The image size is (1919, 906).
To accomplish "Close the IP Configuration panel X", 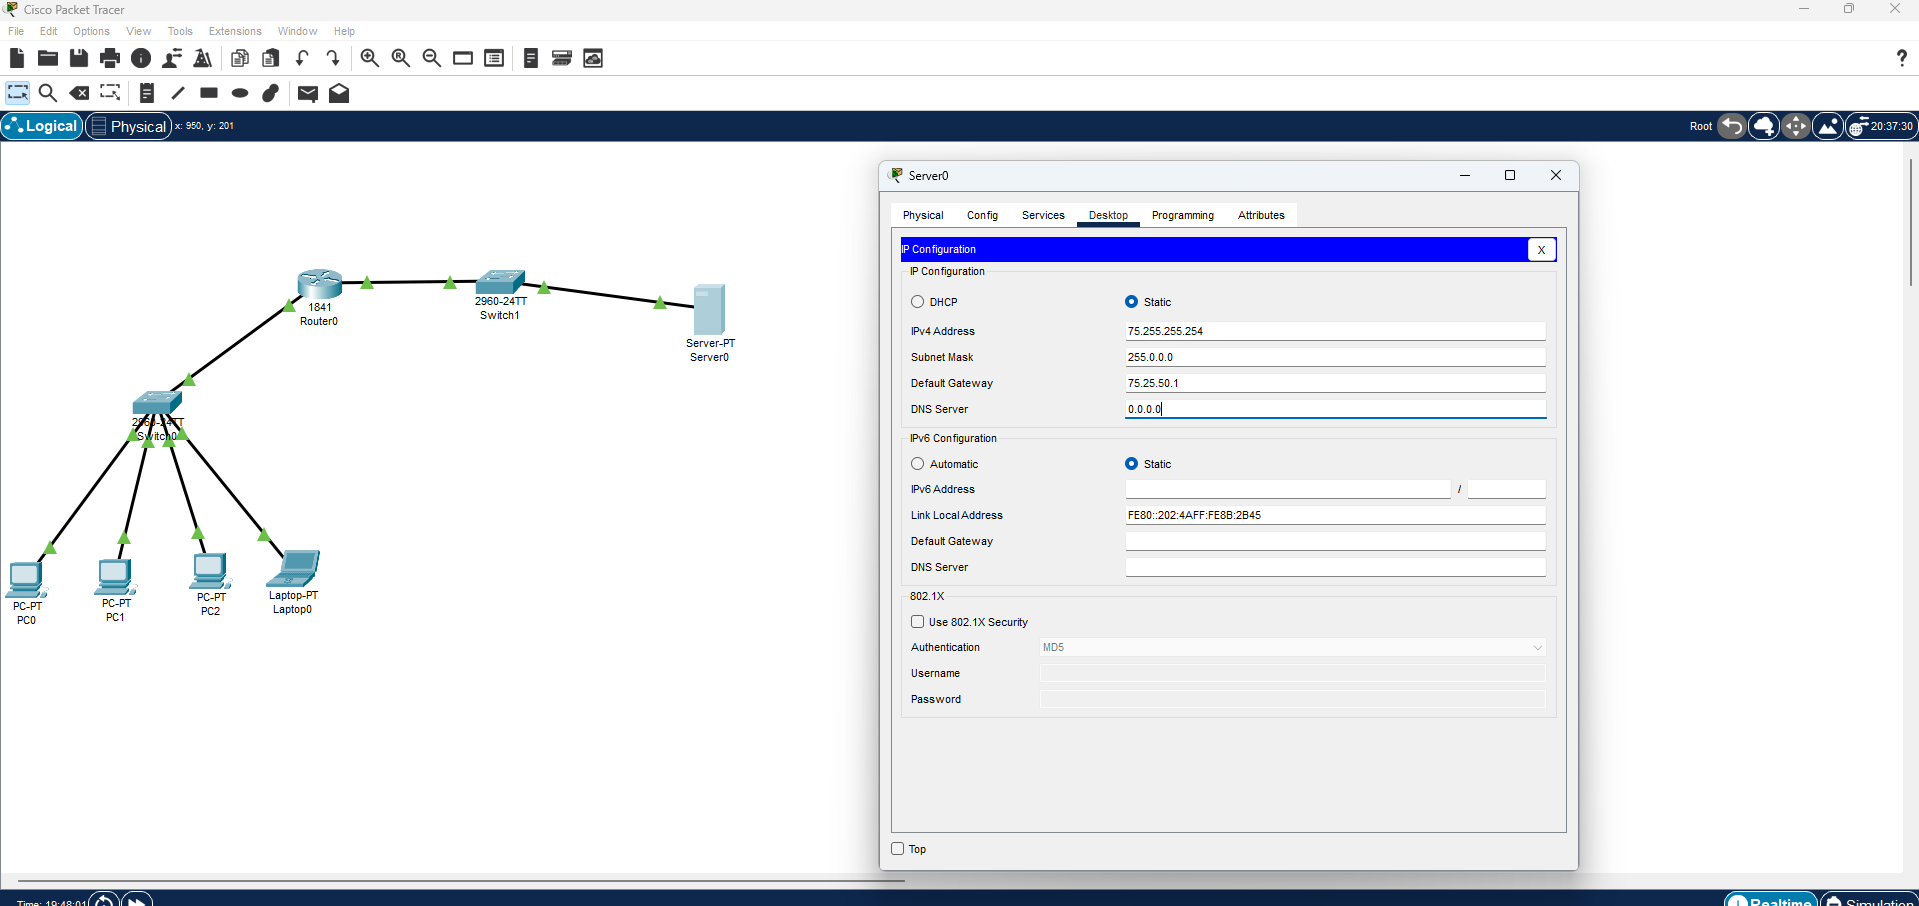I will click(x=1541, y=250).
